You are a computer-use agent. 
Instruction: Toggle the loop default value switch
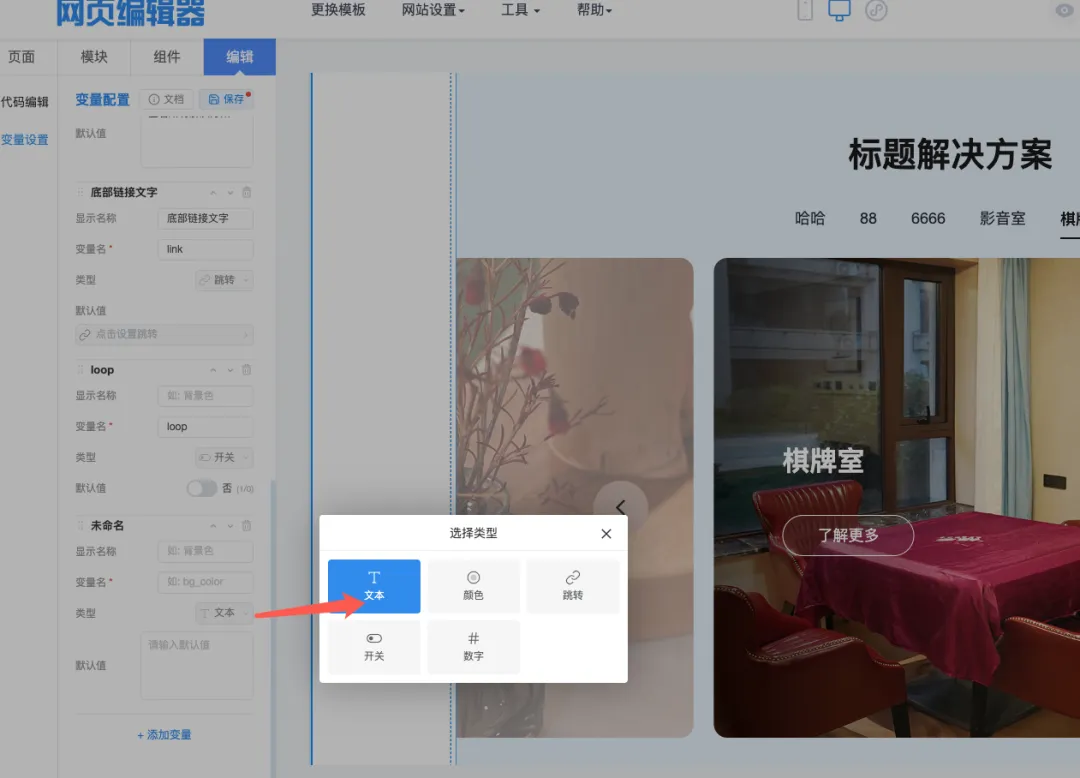click(x=202, y=488)
